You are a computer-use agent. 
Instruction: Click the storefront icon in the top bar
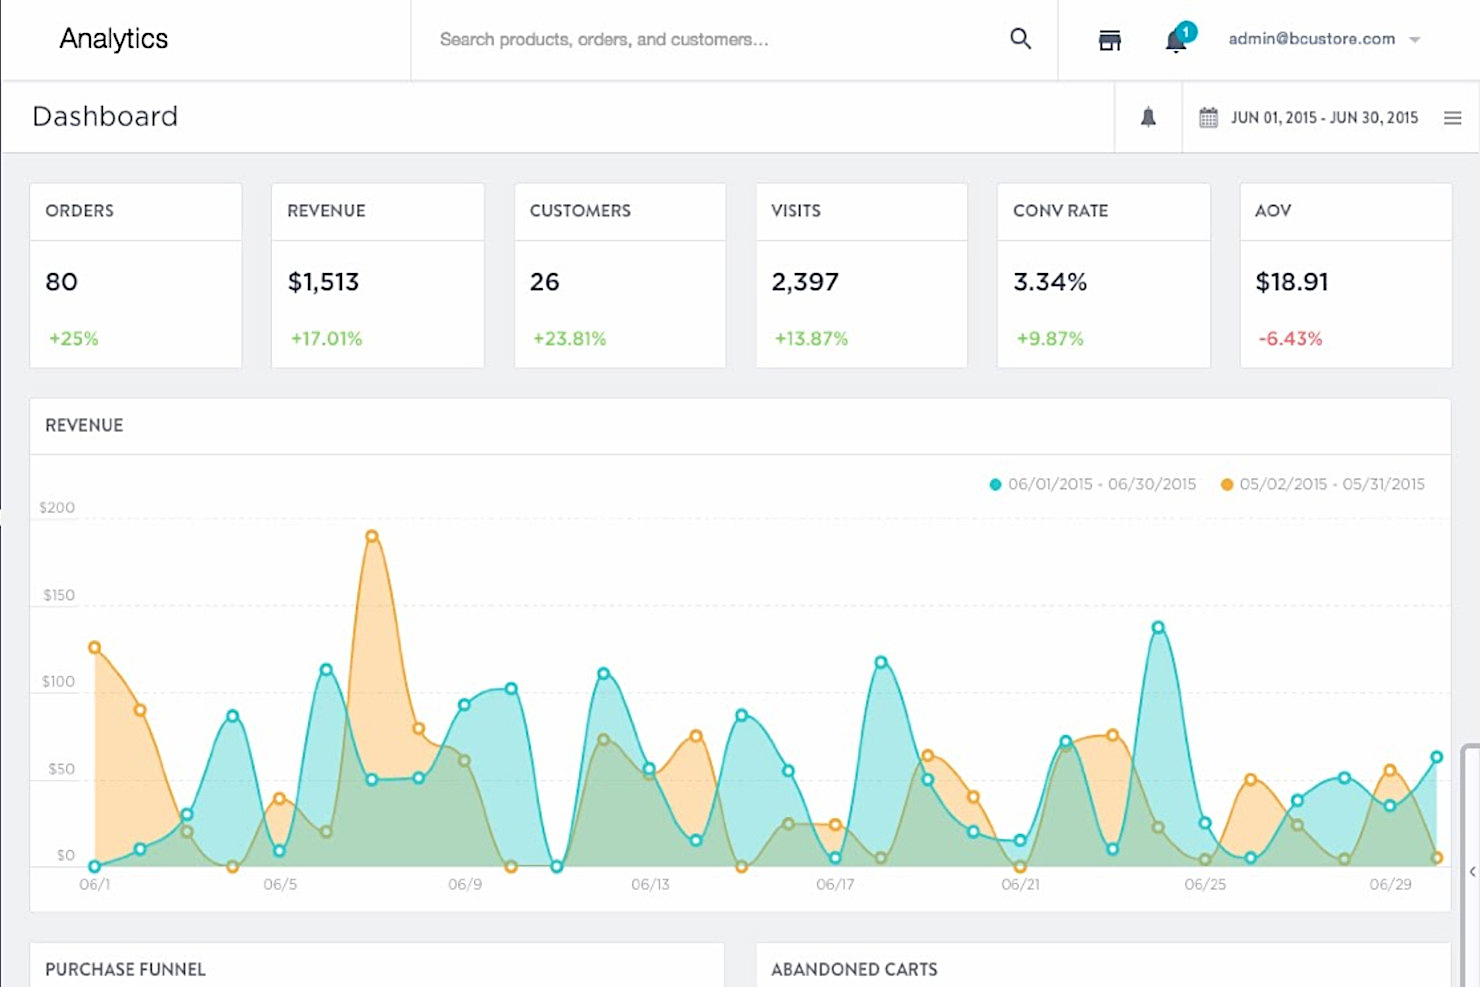point(1109,39)
